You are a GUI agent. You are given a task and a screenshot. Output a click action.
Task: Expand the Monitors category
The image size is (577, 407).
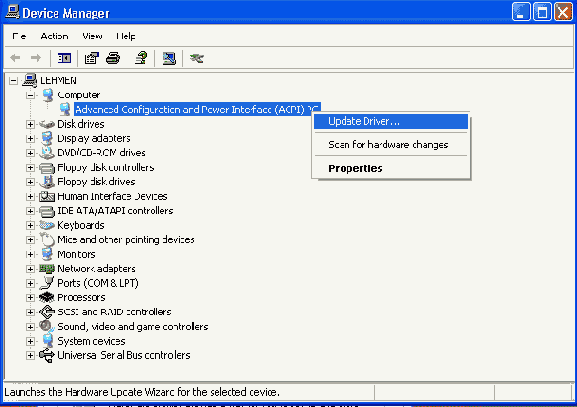[x=31, y=254]
